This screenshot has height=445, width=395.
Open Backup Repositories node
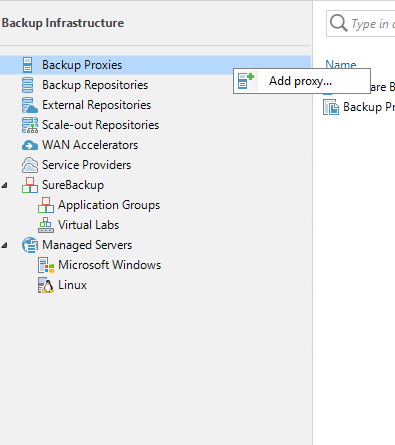click(95, 85)
